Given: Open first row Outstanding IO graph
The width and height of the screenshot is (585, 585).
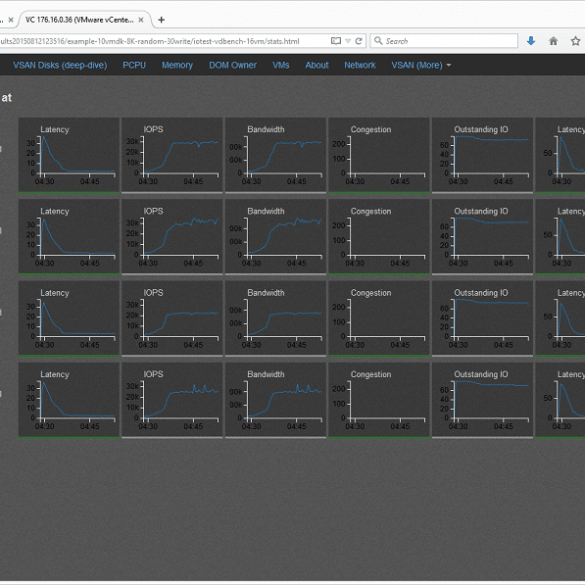Looking at the screenshot, I should (482, 156).
